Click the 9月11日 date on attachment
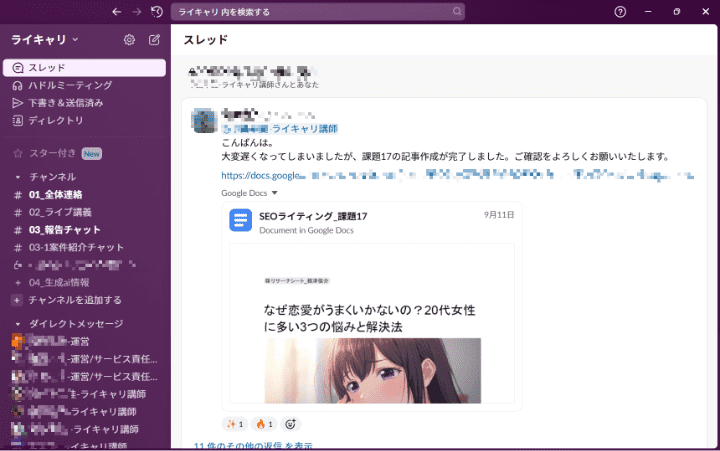Viewport: 720px width, 451px height. click(x=499, y=215)
